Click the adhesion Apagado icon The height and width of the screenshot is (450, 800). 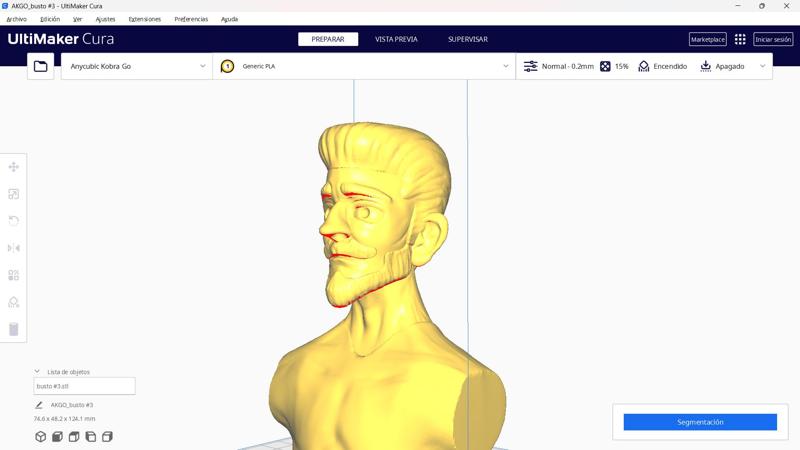point(706,66)
